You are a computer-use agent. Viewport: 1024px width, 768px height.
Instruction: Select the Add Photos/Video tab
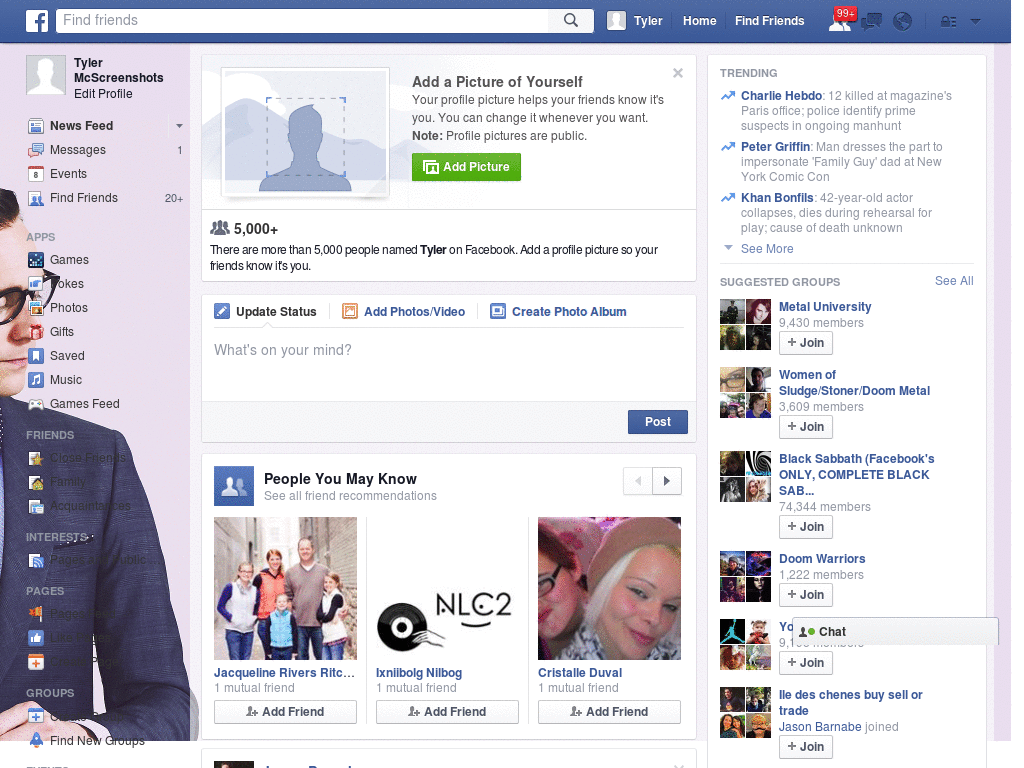pyautogui.click(x=404, y=312)
